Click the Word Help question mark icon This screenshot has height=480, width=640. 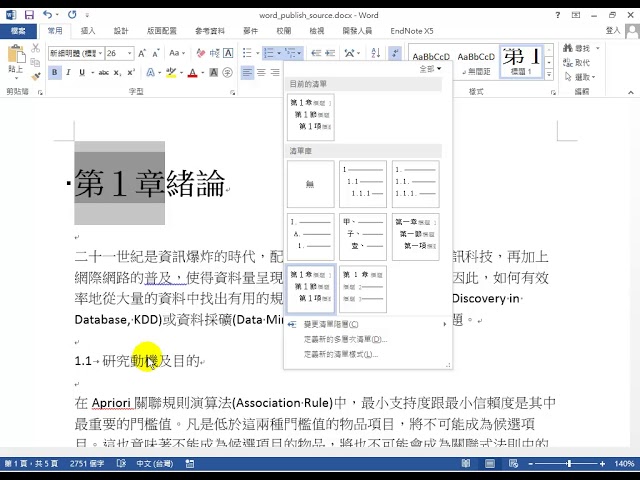click(558, 15)
